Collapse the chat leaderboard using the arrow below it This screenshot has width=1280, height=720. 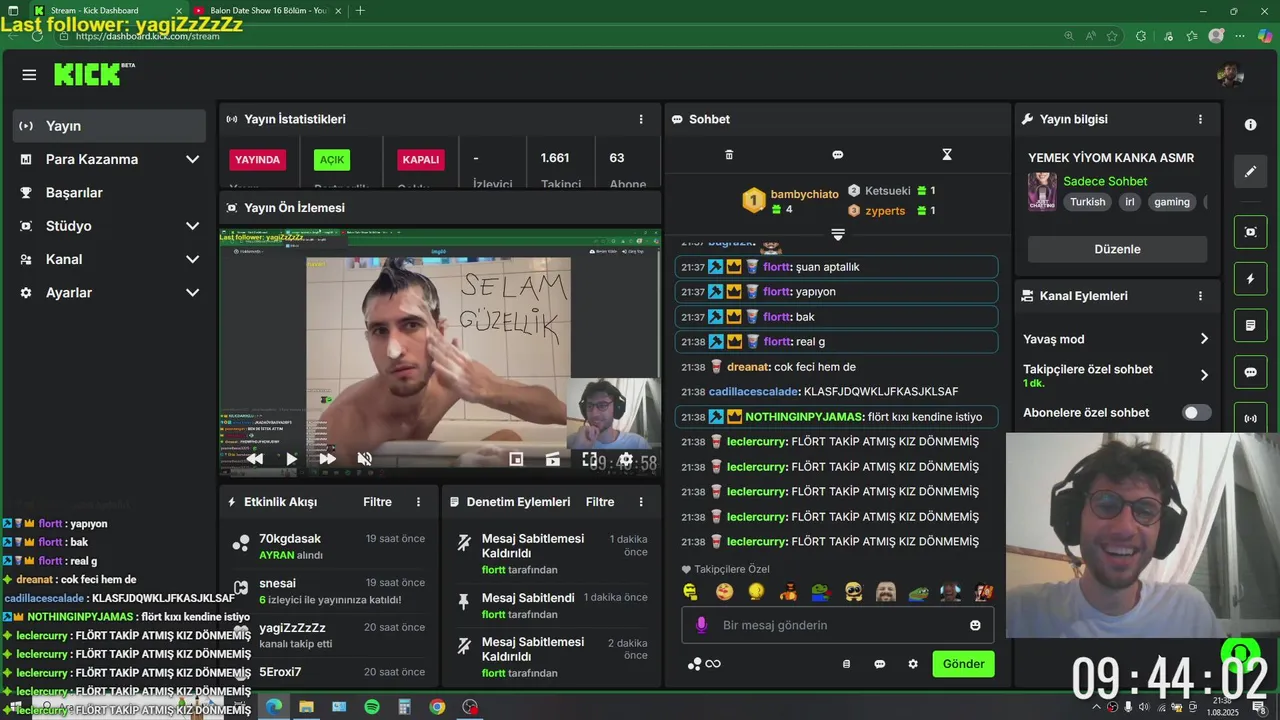pyautogui.click(x=838, y=234)
